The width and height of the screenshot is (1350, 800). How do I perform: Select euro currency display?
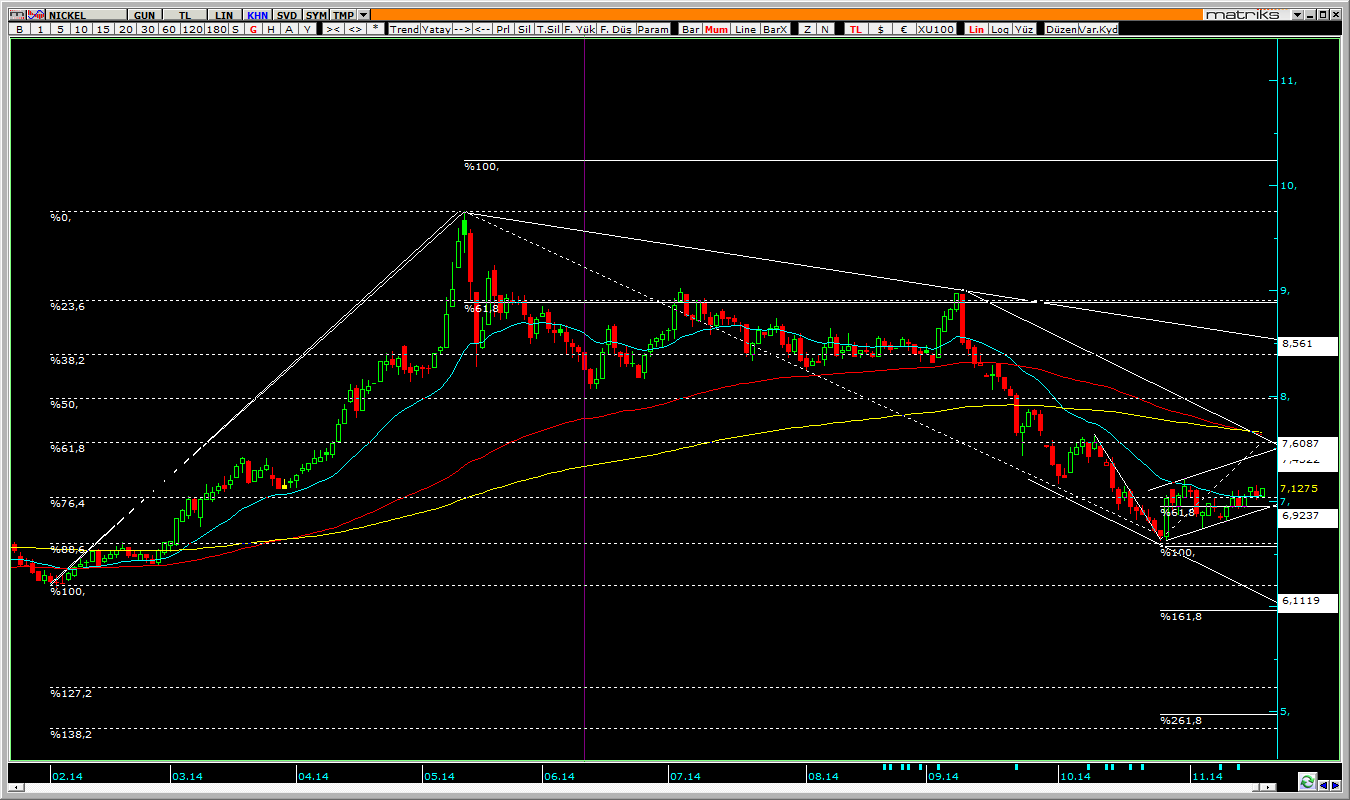(x=904, y=29)
